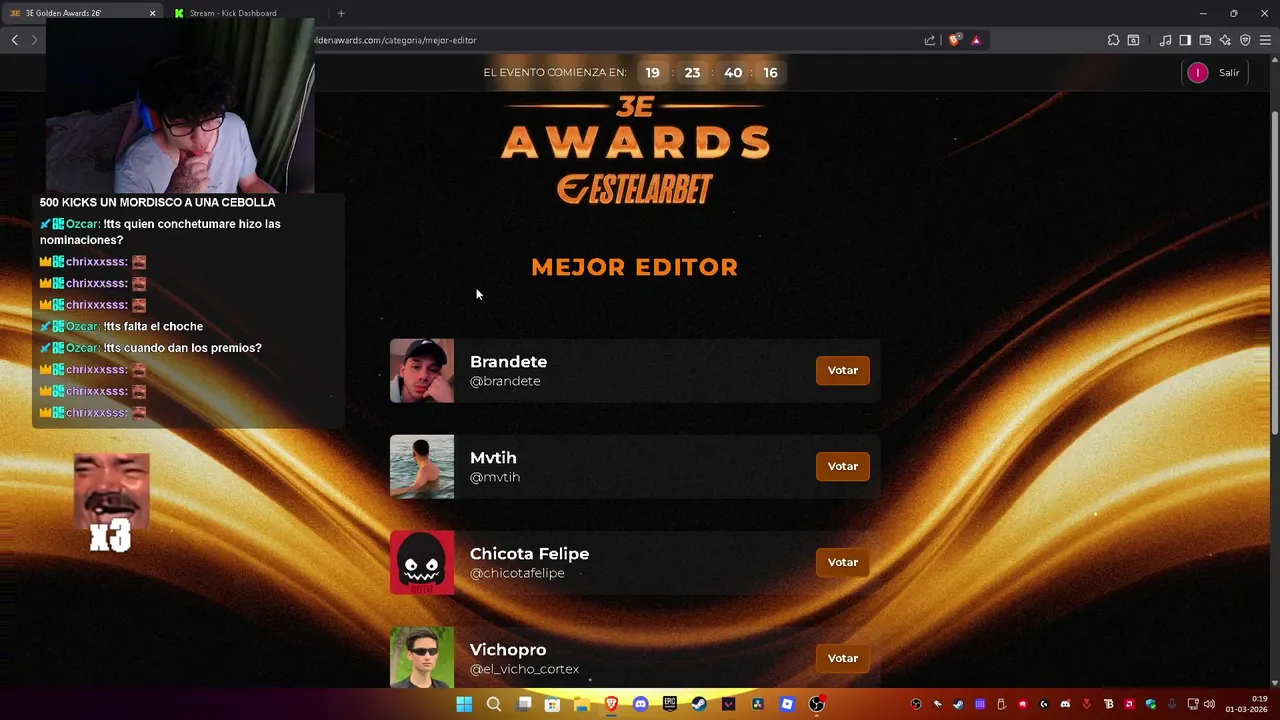Vote for Chicota Felipe

[x=843, y=562]
